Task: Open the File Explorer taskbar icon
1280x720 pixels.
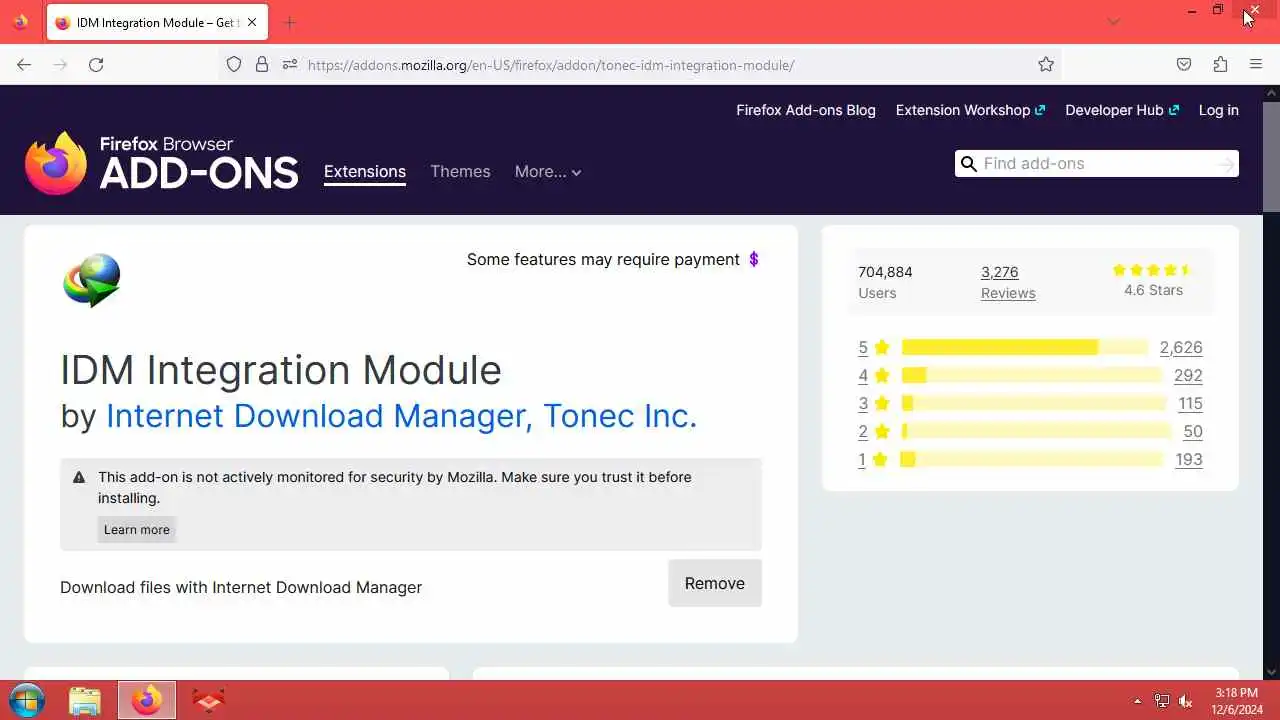Action: [x=85, y=700]
